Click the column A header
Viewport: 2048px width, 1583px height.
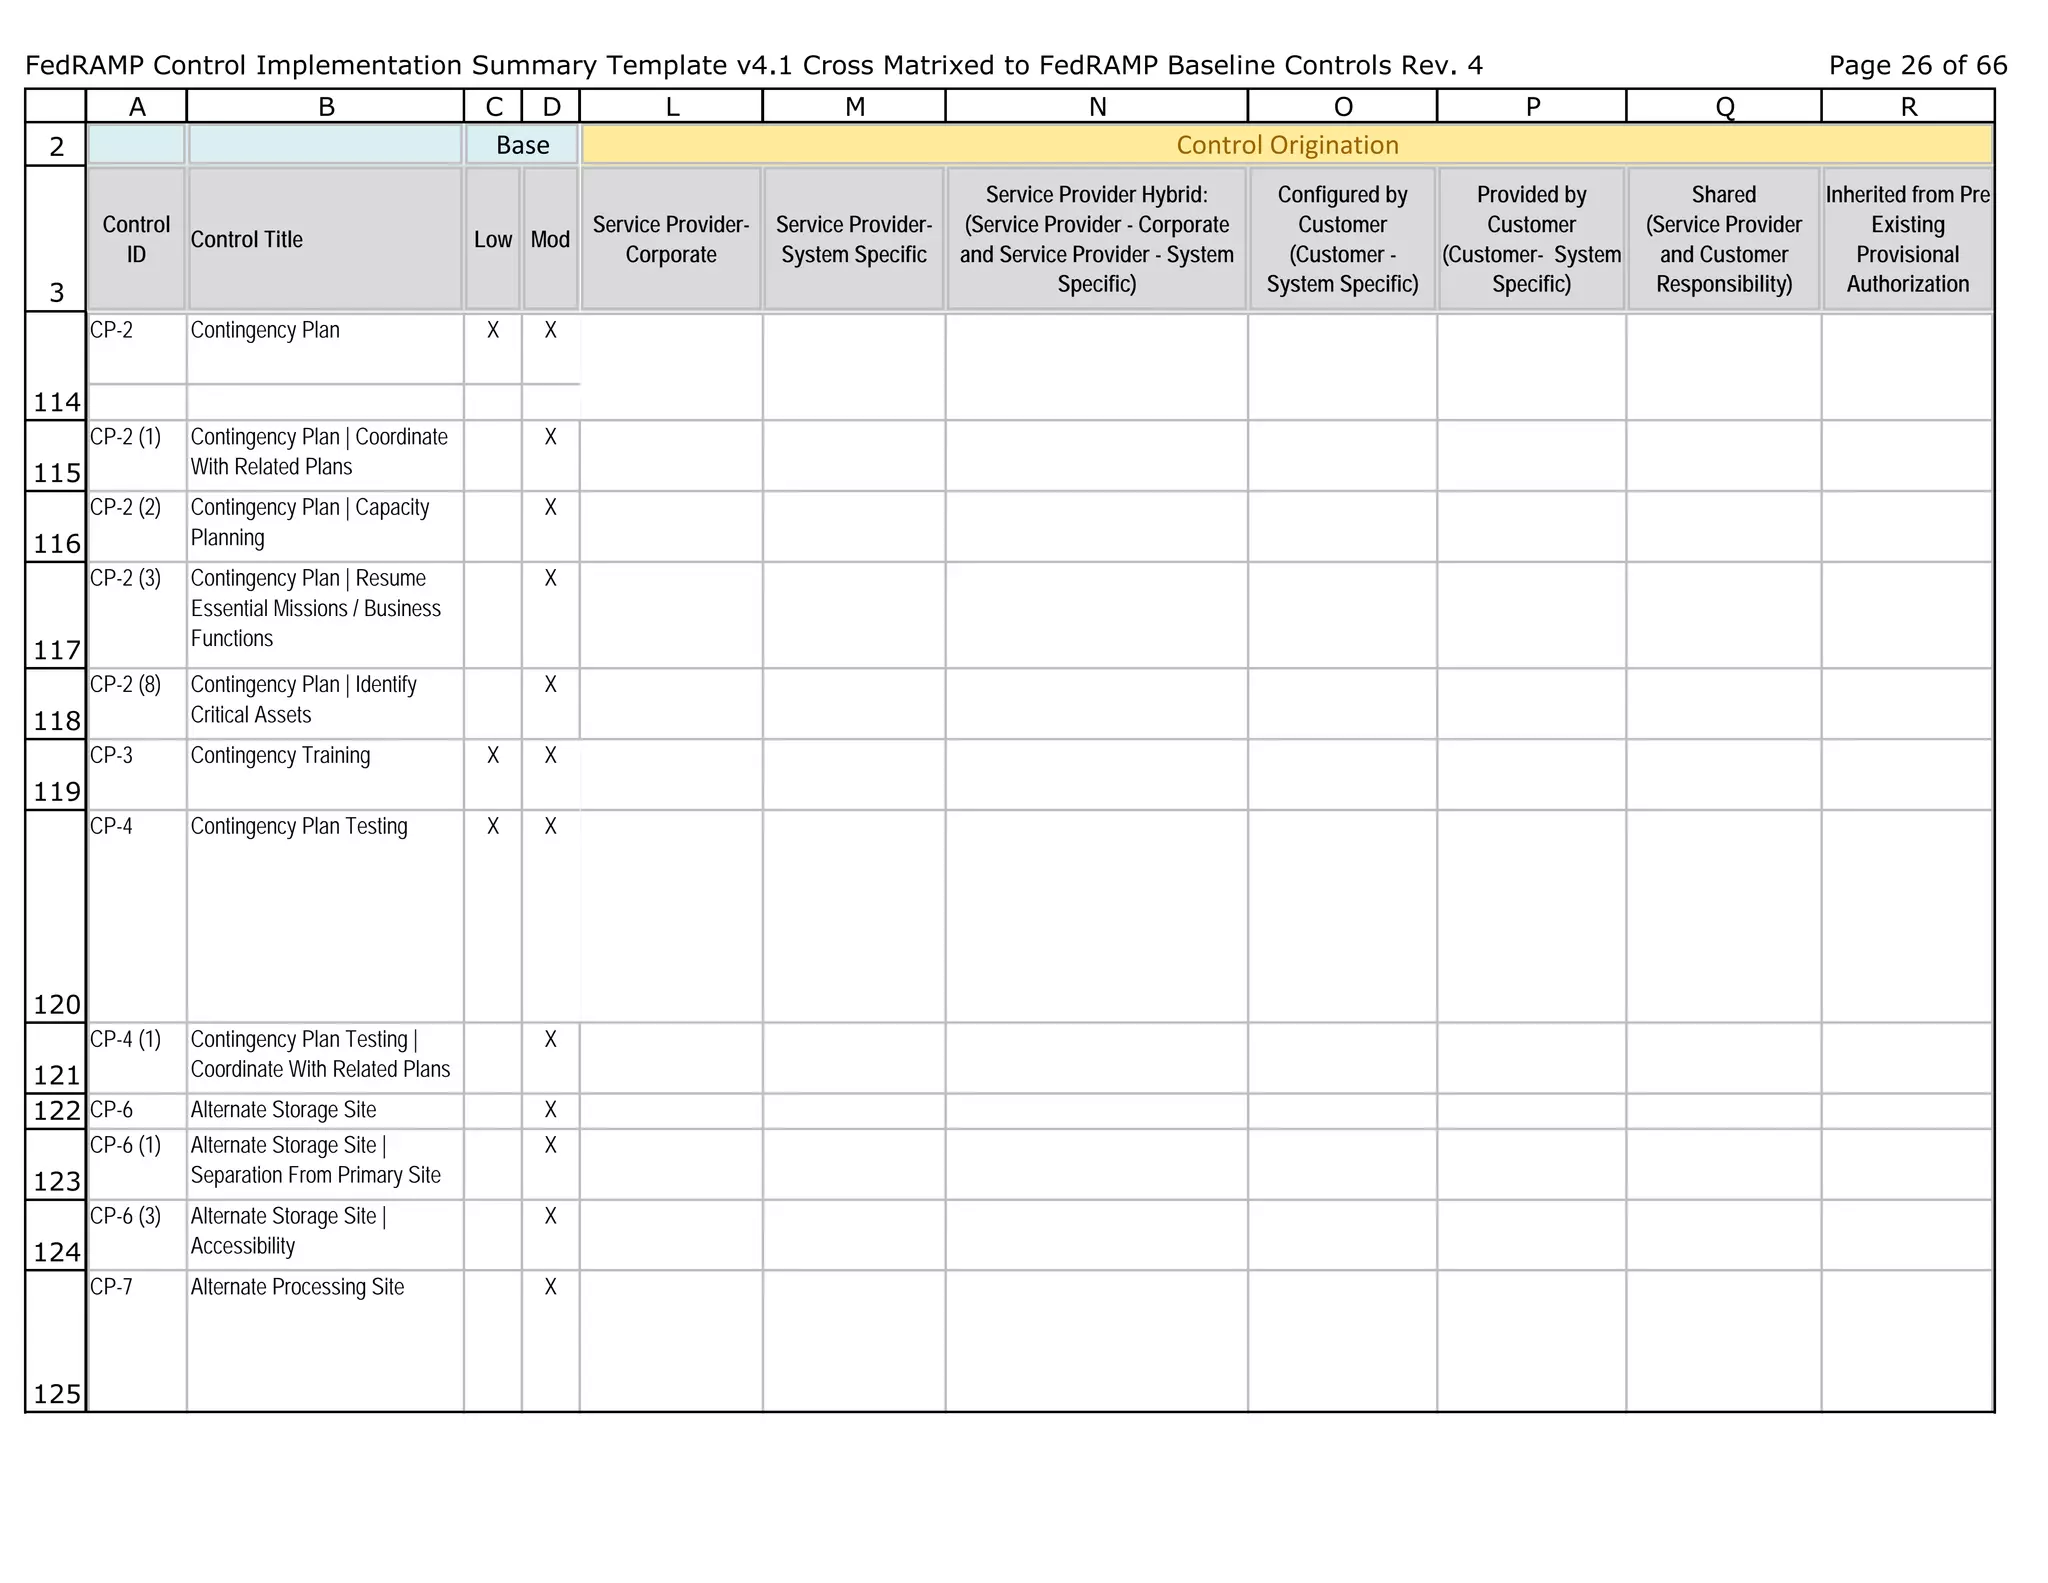[137, 106]
